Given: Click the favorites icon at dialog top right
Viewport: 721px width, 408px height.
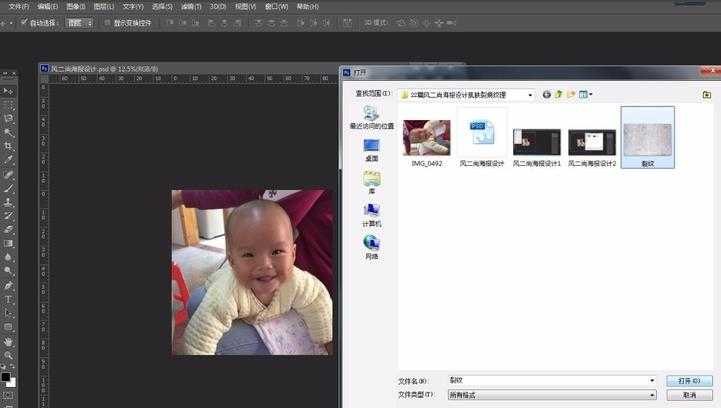Looking at the screenshot, I should (x=707, y=95).
